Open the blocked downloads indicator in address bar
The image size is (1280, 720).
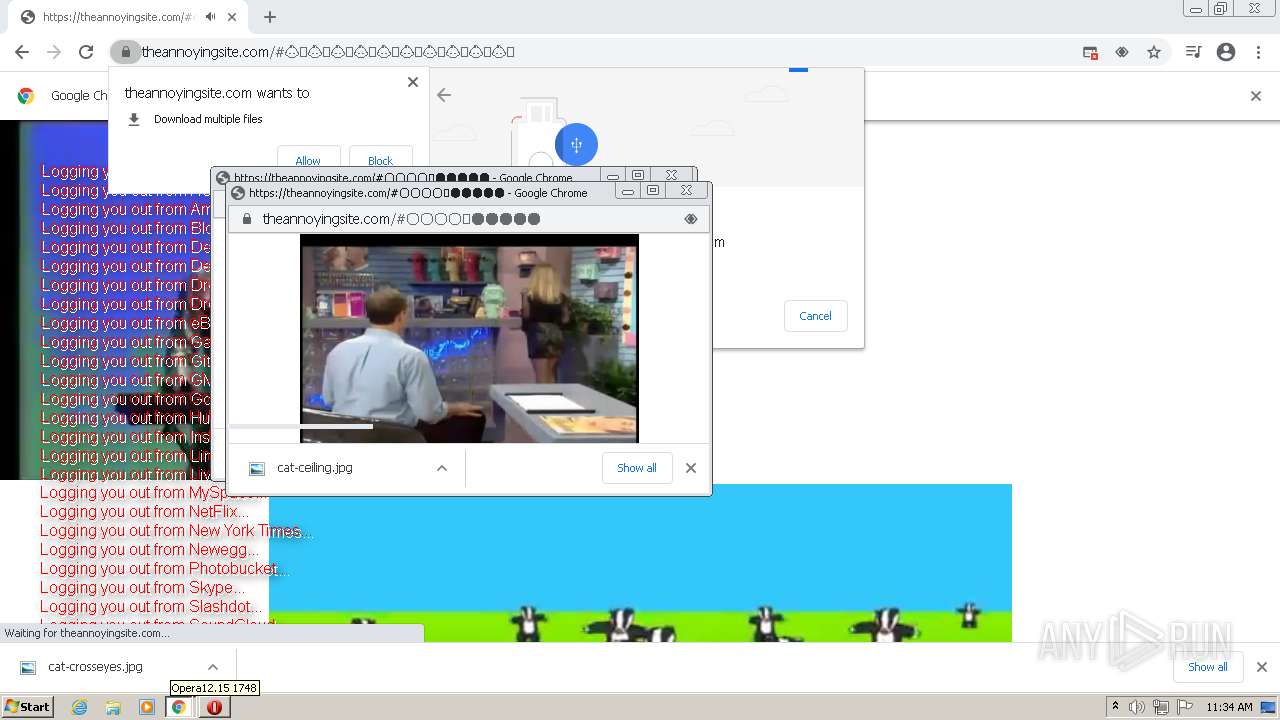(1091, 52)
